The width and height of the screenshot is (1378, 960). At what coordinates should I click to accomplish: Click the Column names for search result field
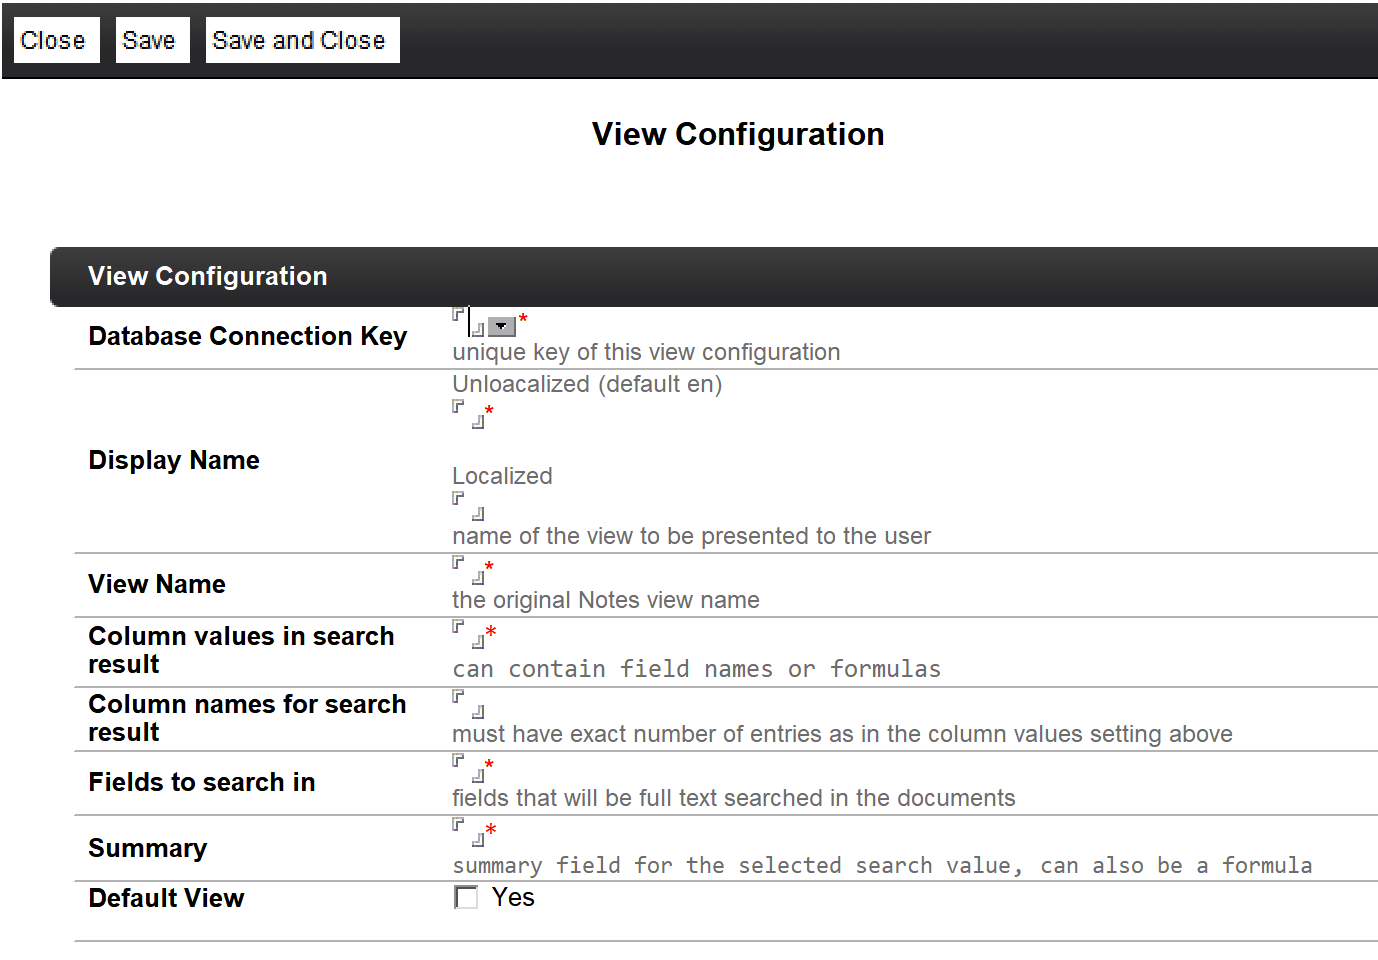[x=468, y=704]
